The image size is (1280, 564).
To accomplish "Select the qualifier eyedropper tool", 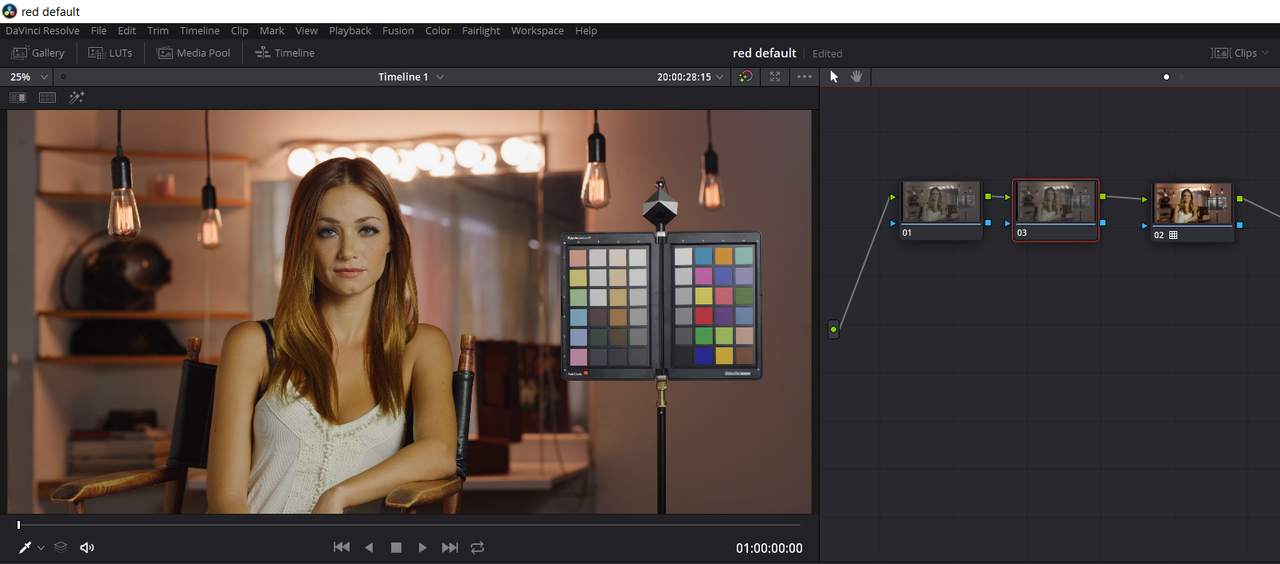I will pyautogui.click(x=25, y=547).
